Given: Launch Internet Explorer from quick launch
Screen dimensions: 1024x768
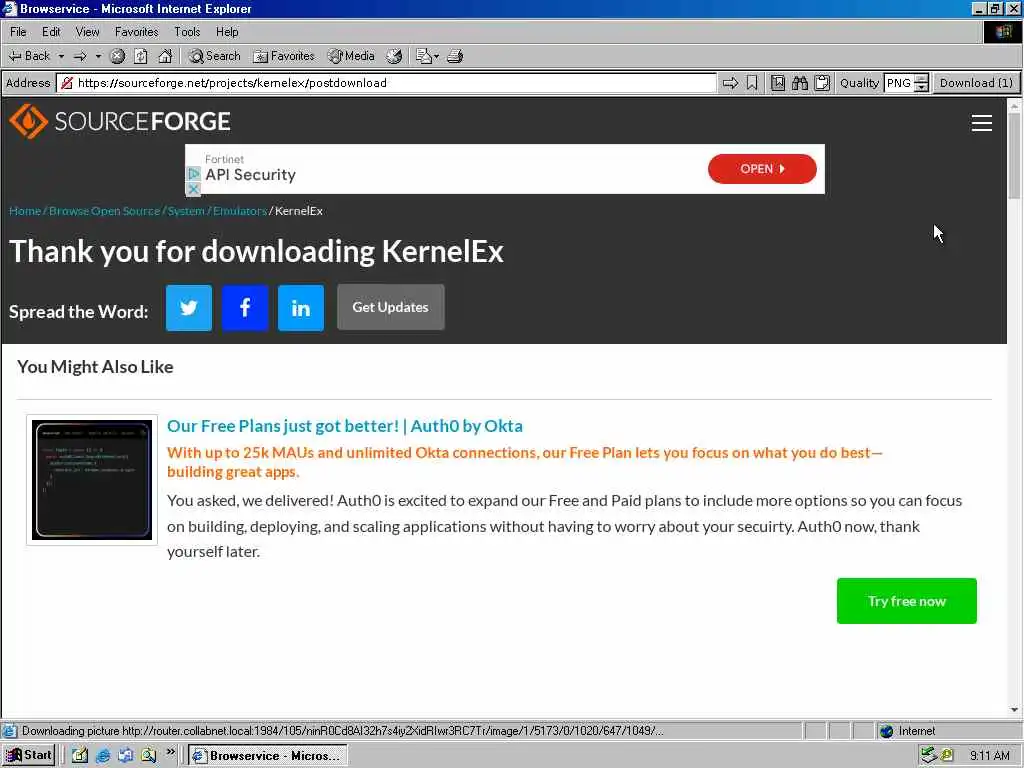Looking at the screenshot, I should (103, 756).
